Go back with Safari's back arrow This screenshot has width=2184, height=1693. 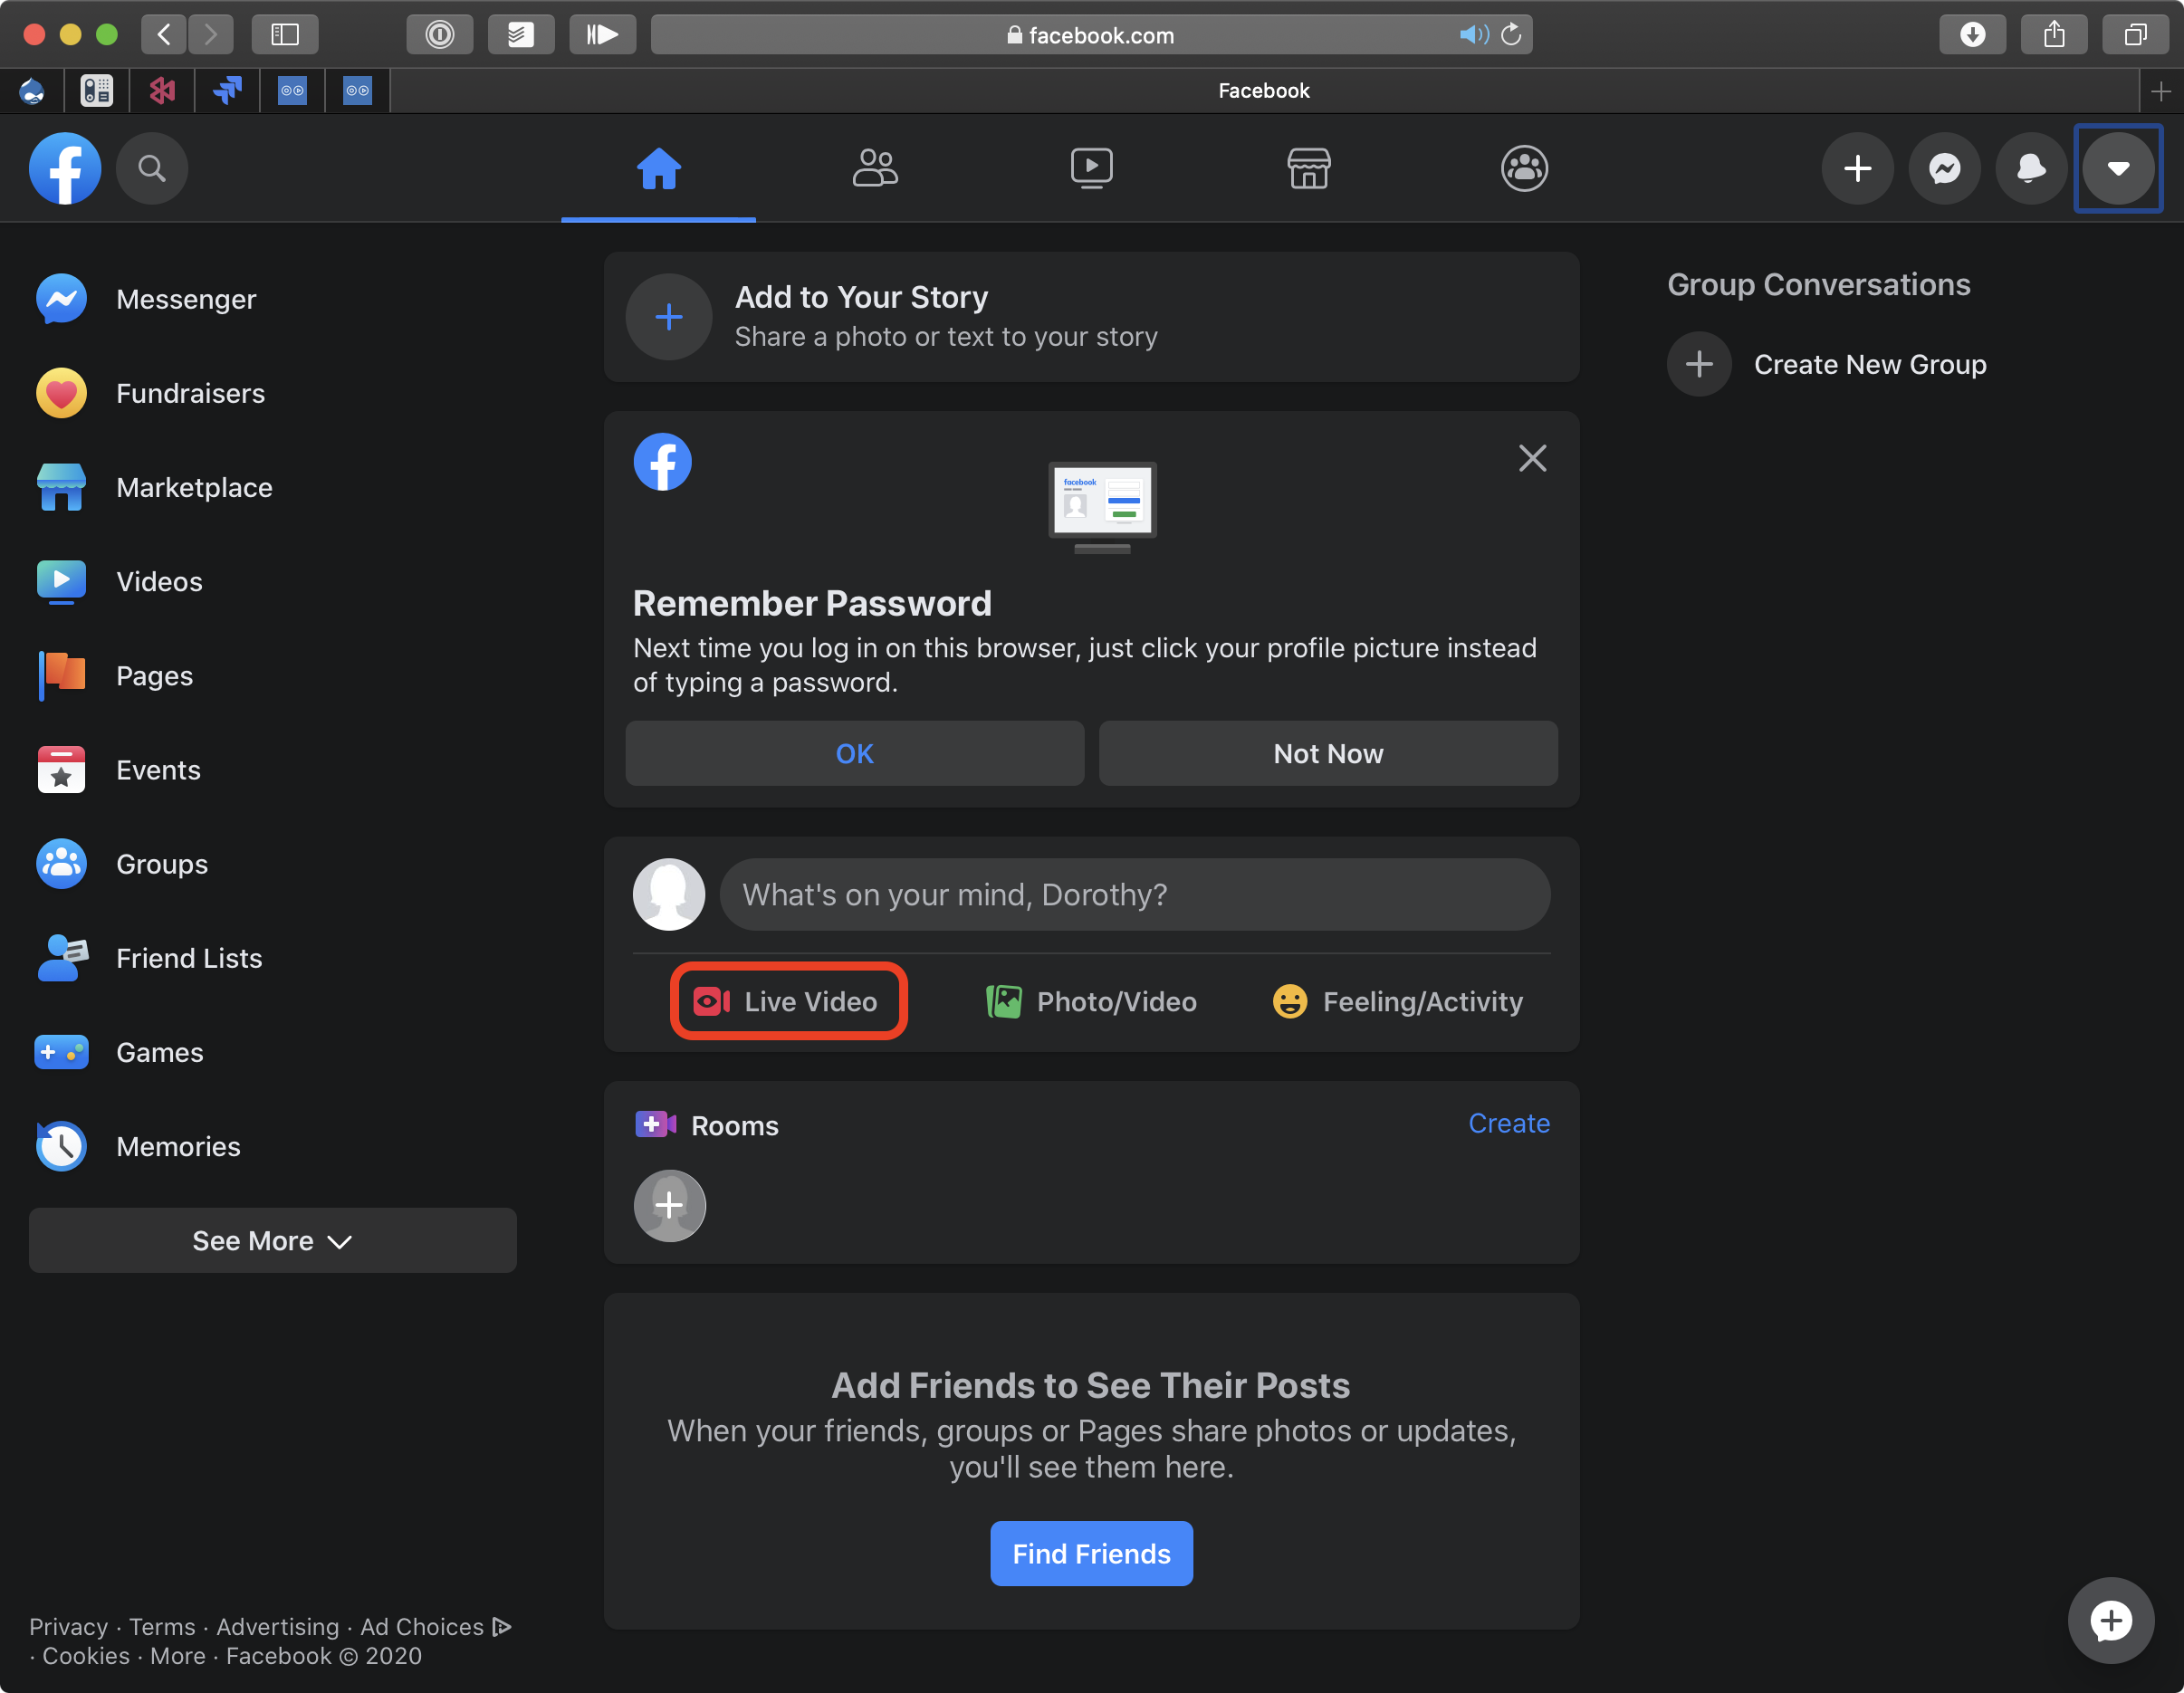coord(164,35)
